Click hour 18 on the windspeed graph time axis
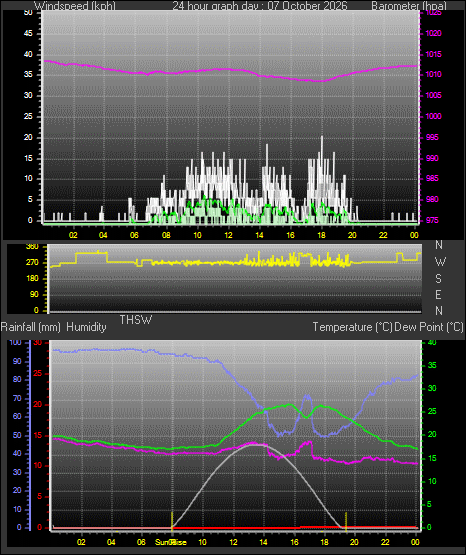Screen dimensions: 466x555 tap(321, 235)
